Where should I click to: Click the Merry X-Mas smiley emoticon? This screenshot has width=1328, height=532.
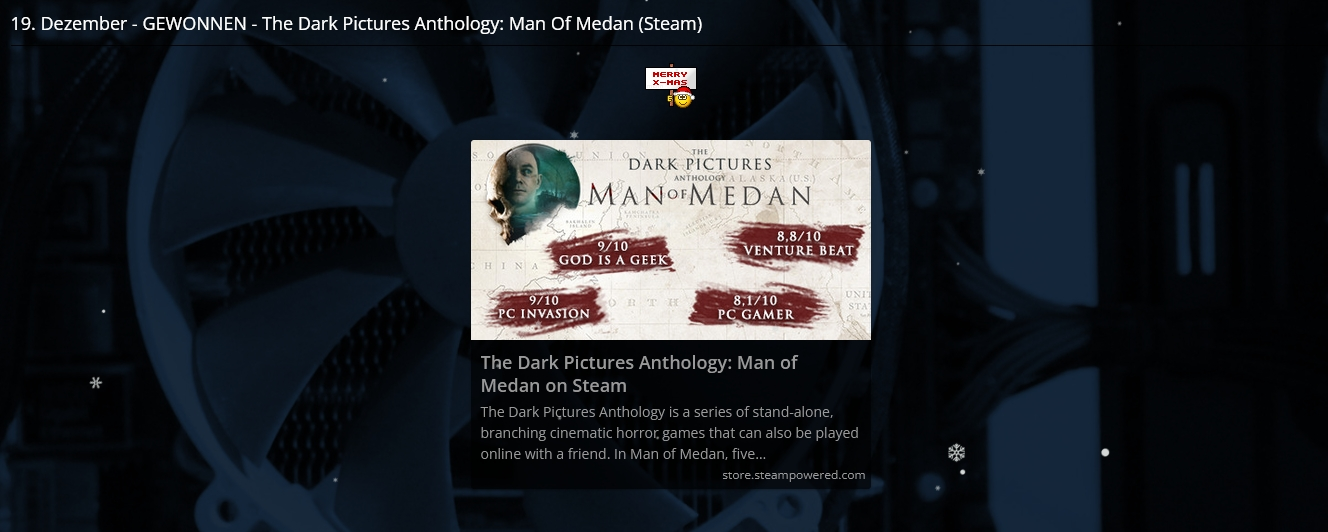671,88
